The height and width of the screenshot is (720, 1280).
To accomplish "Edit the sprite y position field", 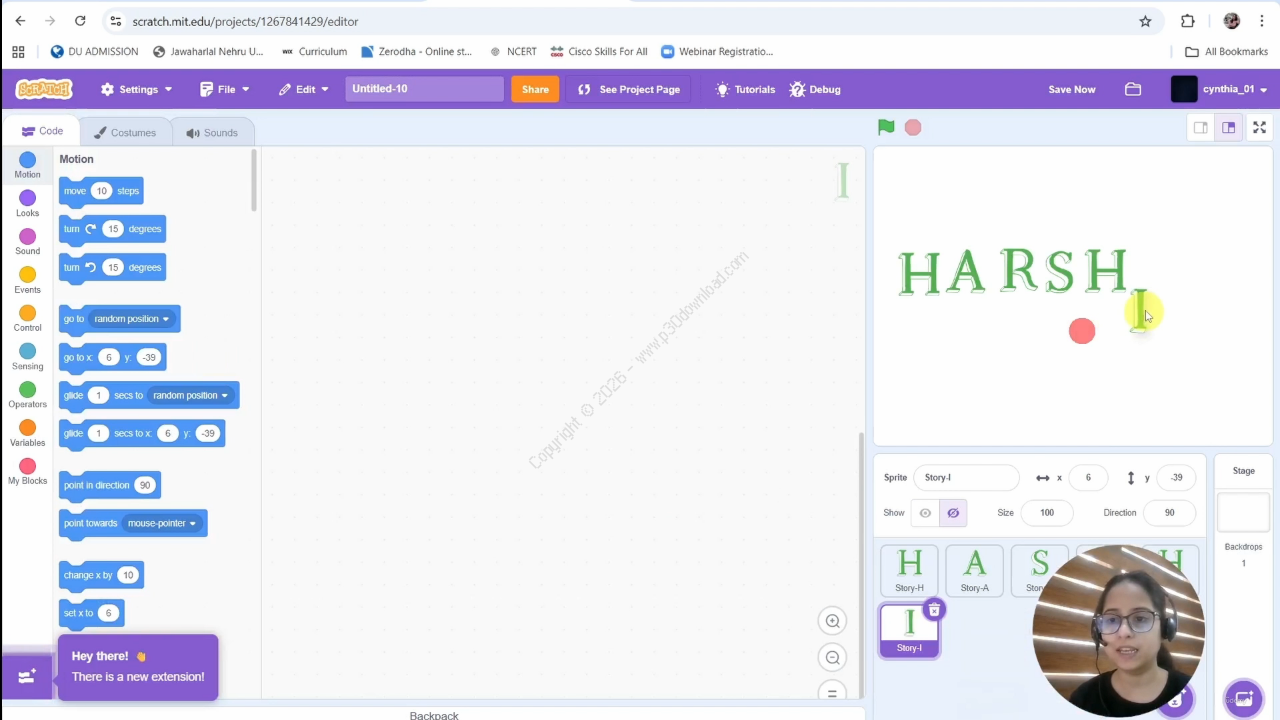I will (1176, 478).
